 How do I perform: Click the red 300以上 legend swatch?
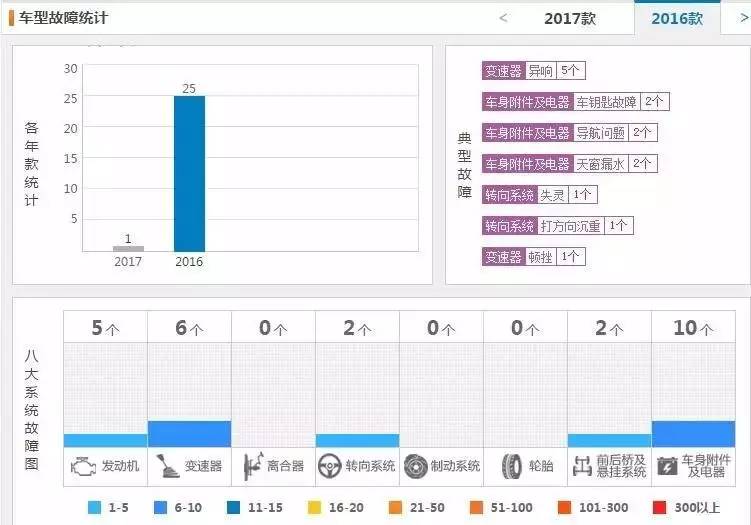coord(660,507)
